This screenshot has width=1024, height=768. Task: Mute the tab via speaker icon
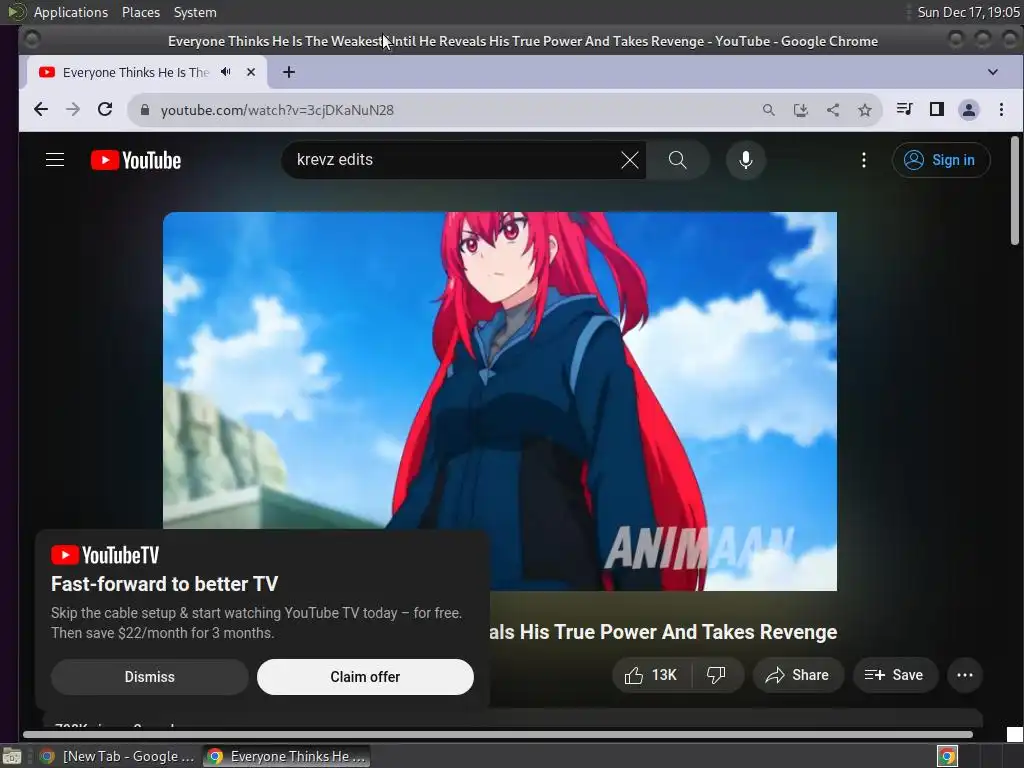click(226, 72)
